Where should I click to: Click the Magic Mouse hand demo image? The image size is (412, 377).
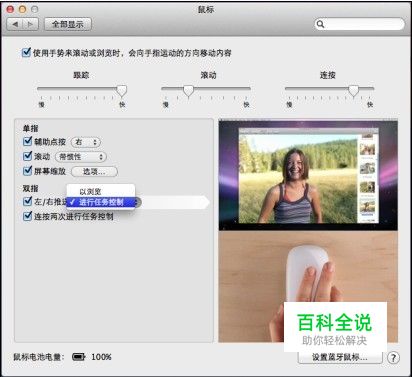tap(308, 287)
